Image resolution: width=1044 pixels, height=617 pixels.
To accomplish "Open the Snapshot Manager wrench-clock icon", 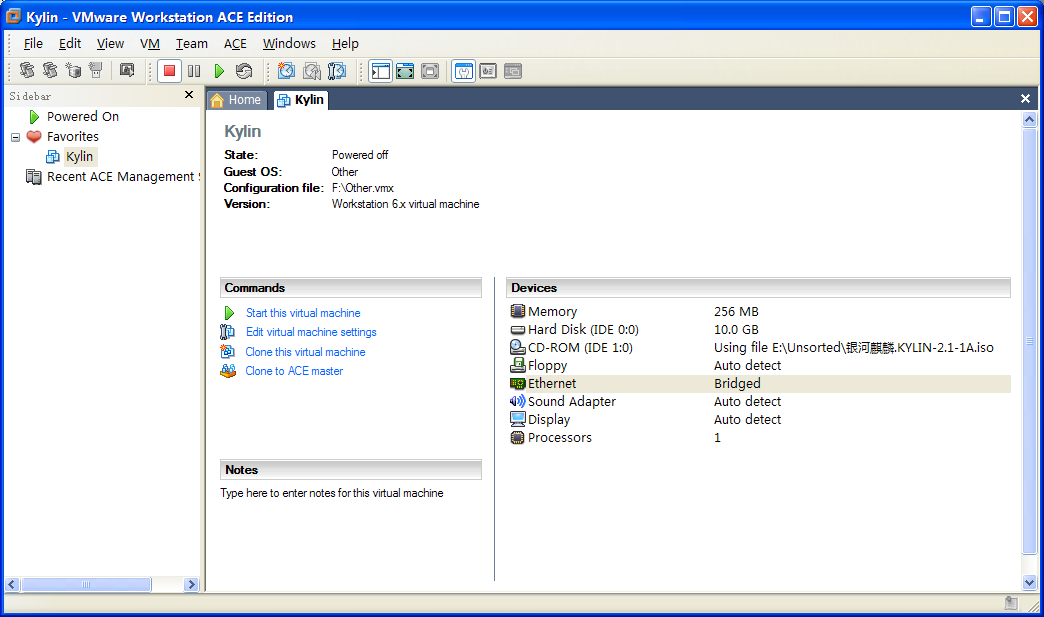I will (337, 71).
